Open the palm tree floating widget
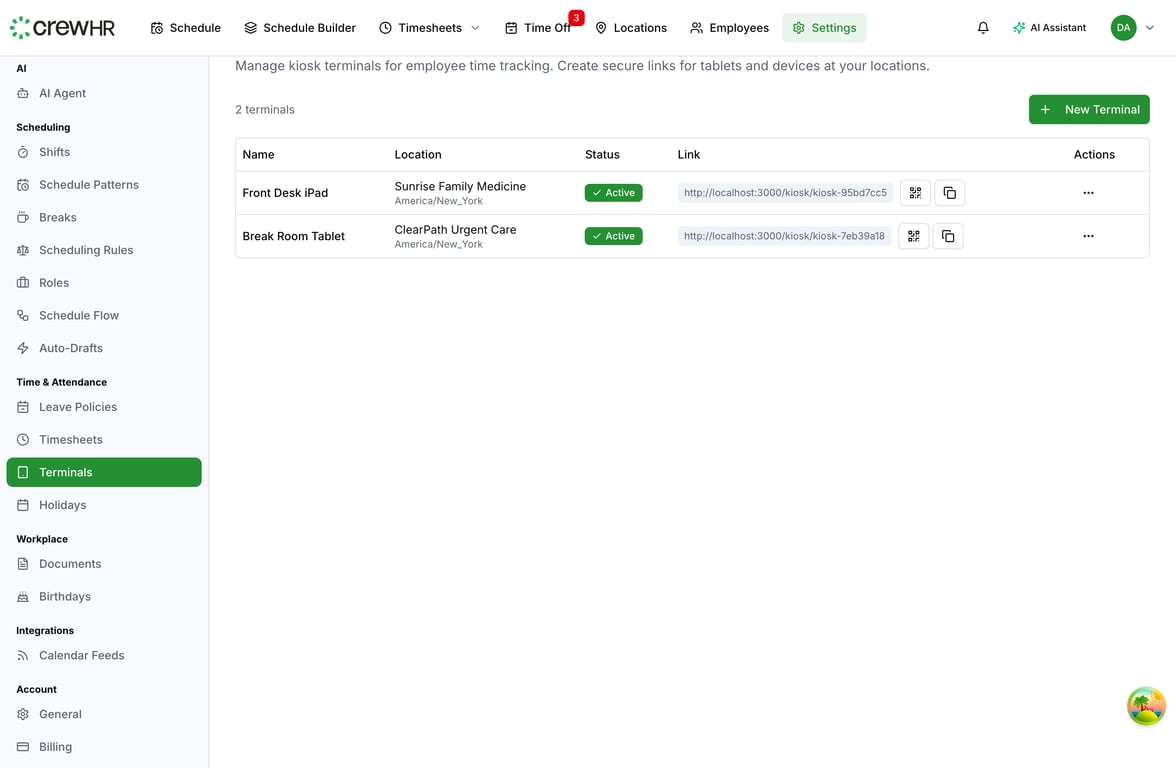Screen dimensions: 1176x768 (x=1146, y=706)
